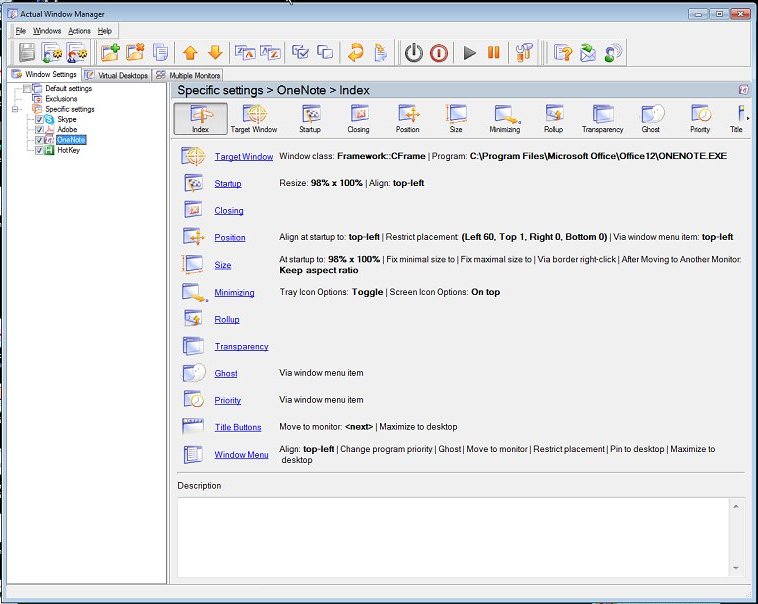Collapse the Specific settings tree node
The image size is (758, 604).
click(x=16, y=109)
